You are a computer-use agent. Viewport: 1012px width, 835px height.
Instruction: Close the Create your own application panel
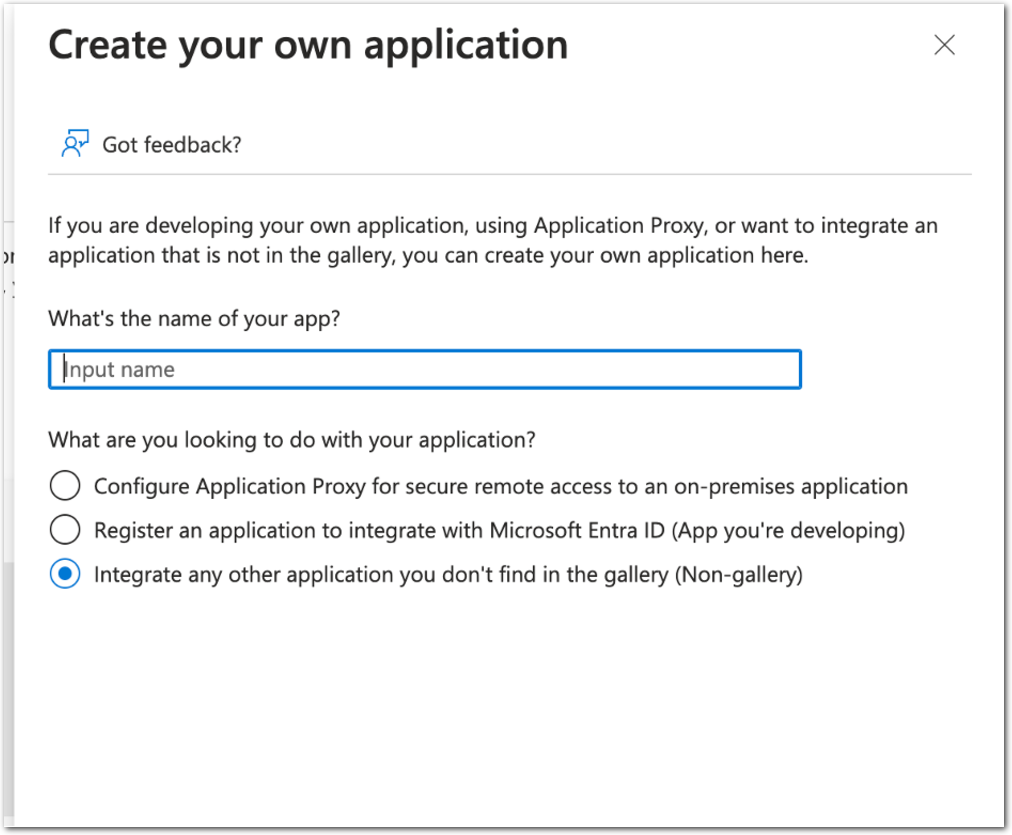(944, 45)
